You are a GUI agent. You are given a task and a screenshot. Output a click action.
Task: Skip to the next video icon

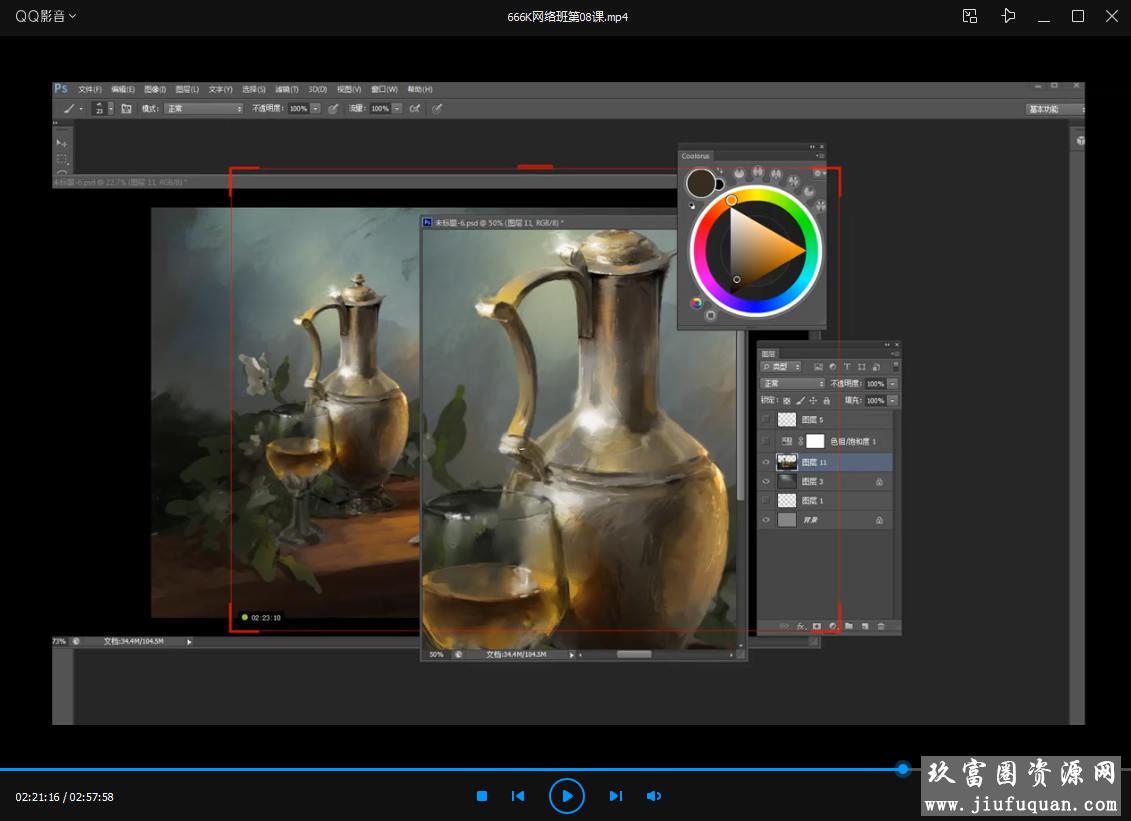(616, 796)
